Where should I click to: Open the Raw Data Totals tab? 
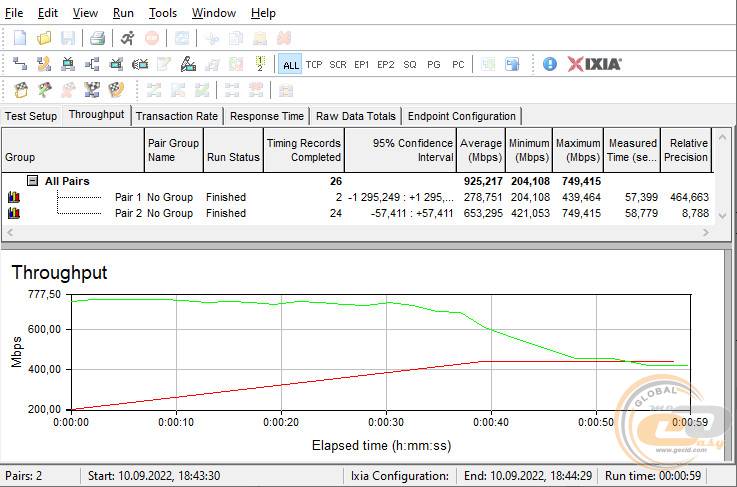pyautogui.click(x=356, y=116)
